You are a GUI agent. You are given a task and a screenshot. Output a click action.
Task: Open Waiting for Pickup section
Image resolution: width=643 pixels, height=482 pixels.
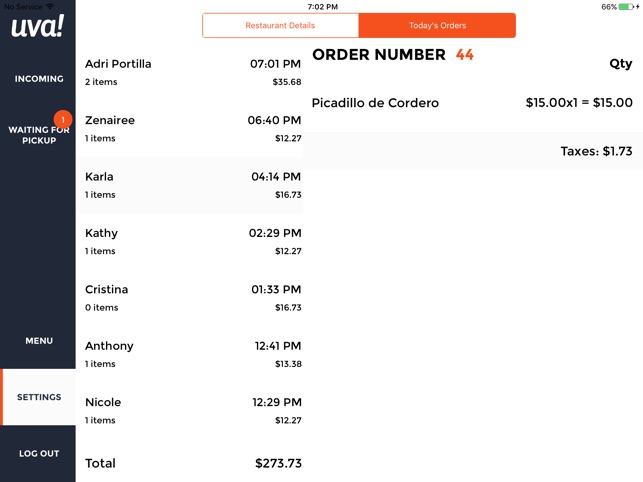[x=39, y=135]
